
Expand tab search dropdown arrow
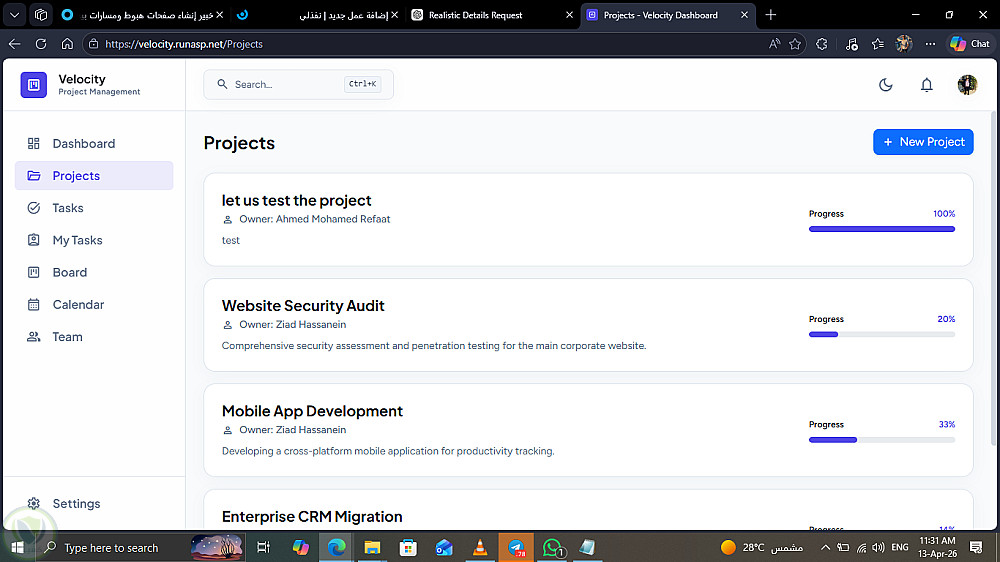point(15,15)
